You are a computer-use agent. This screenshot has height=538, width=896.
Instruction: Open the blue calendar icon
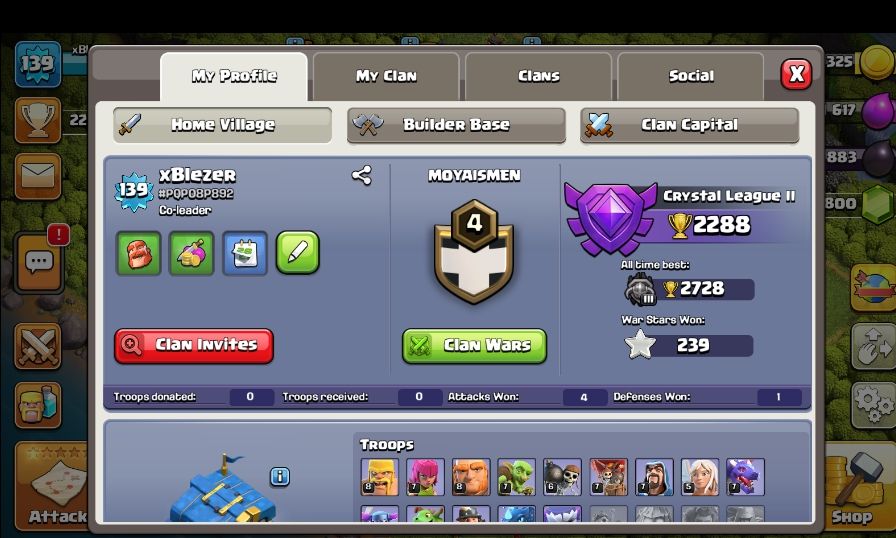point(245,253)
